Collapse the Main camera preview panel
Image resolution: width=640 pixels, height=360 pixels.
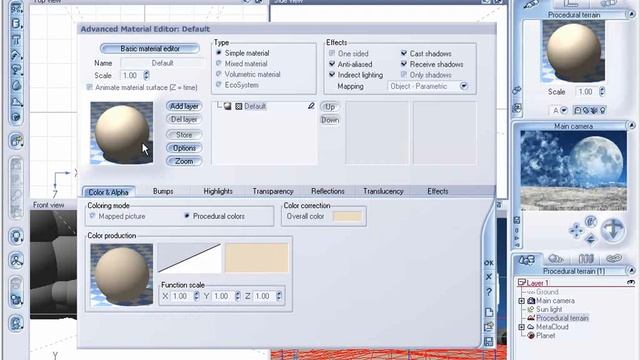point(631,126)
